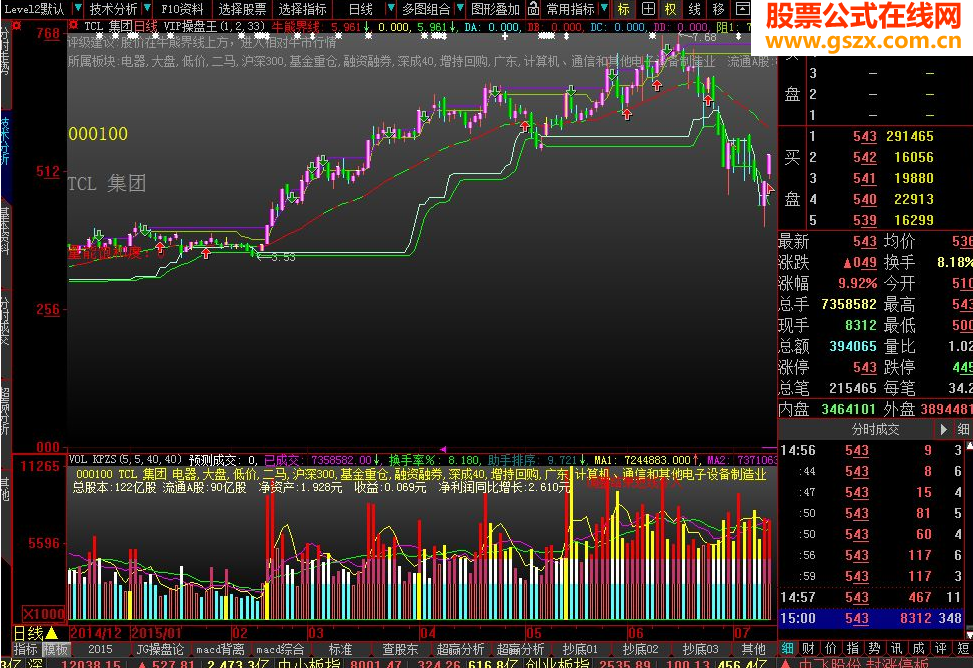Select the 价 price tab bottom right
This screenshot has height=668, width=973.
pos(830,649)
